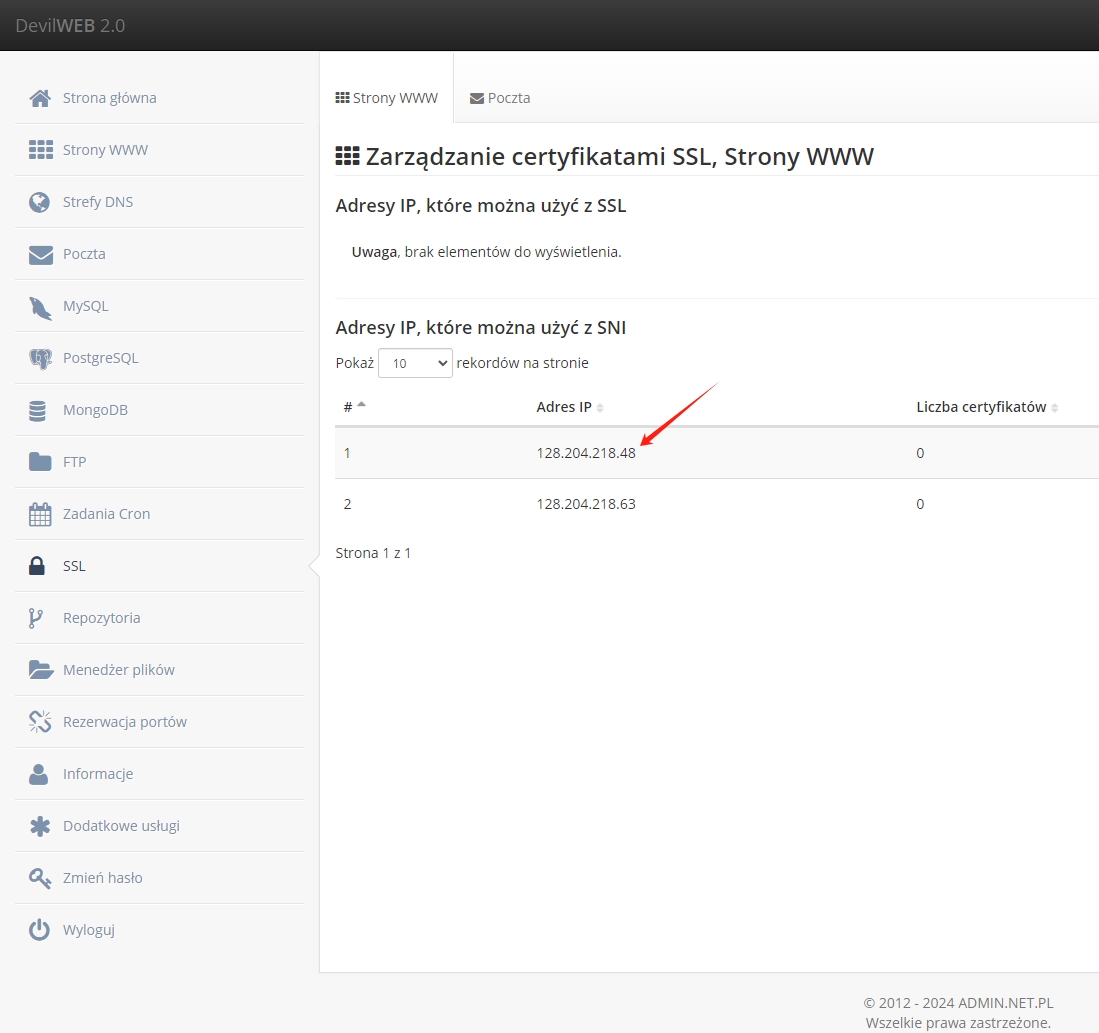
Task: Select the MongoDB database stack icon
Action: (x=39, y=410)
